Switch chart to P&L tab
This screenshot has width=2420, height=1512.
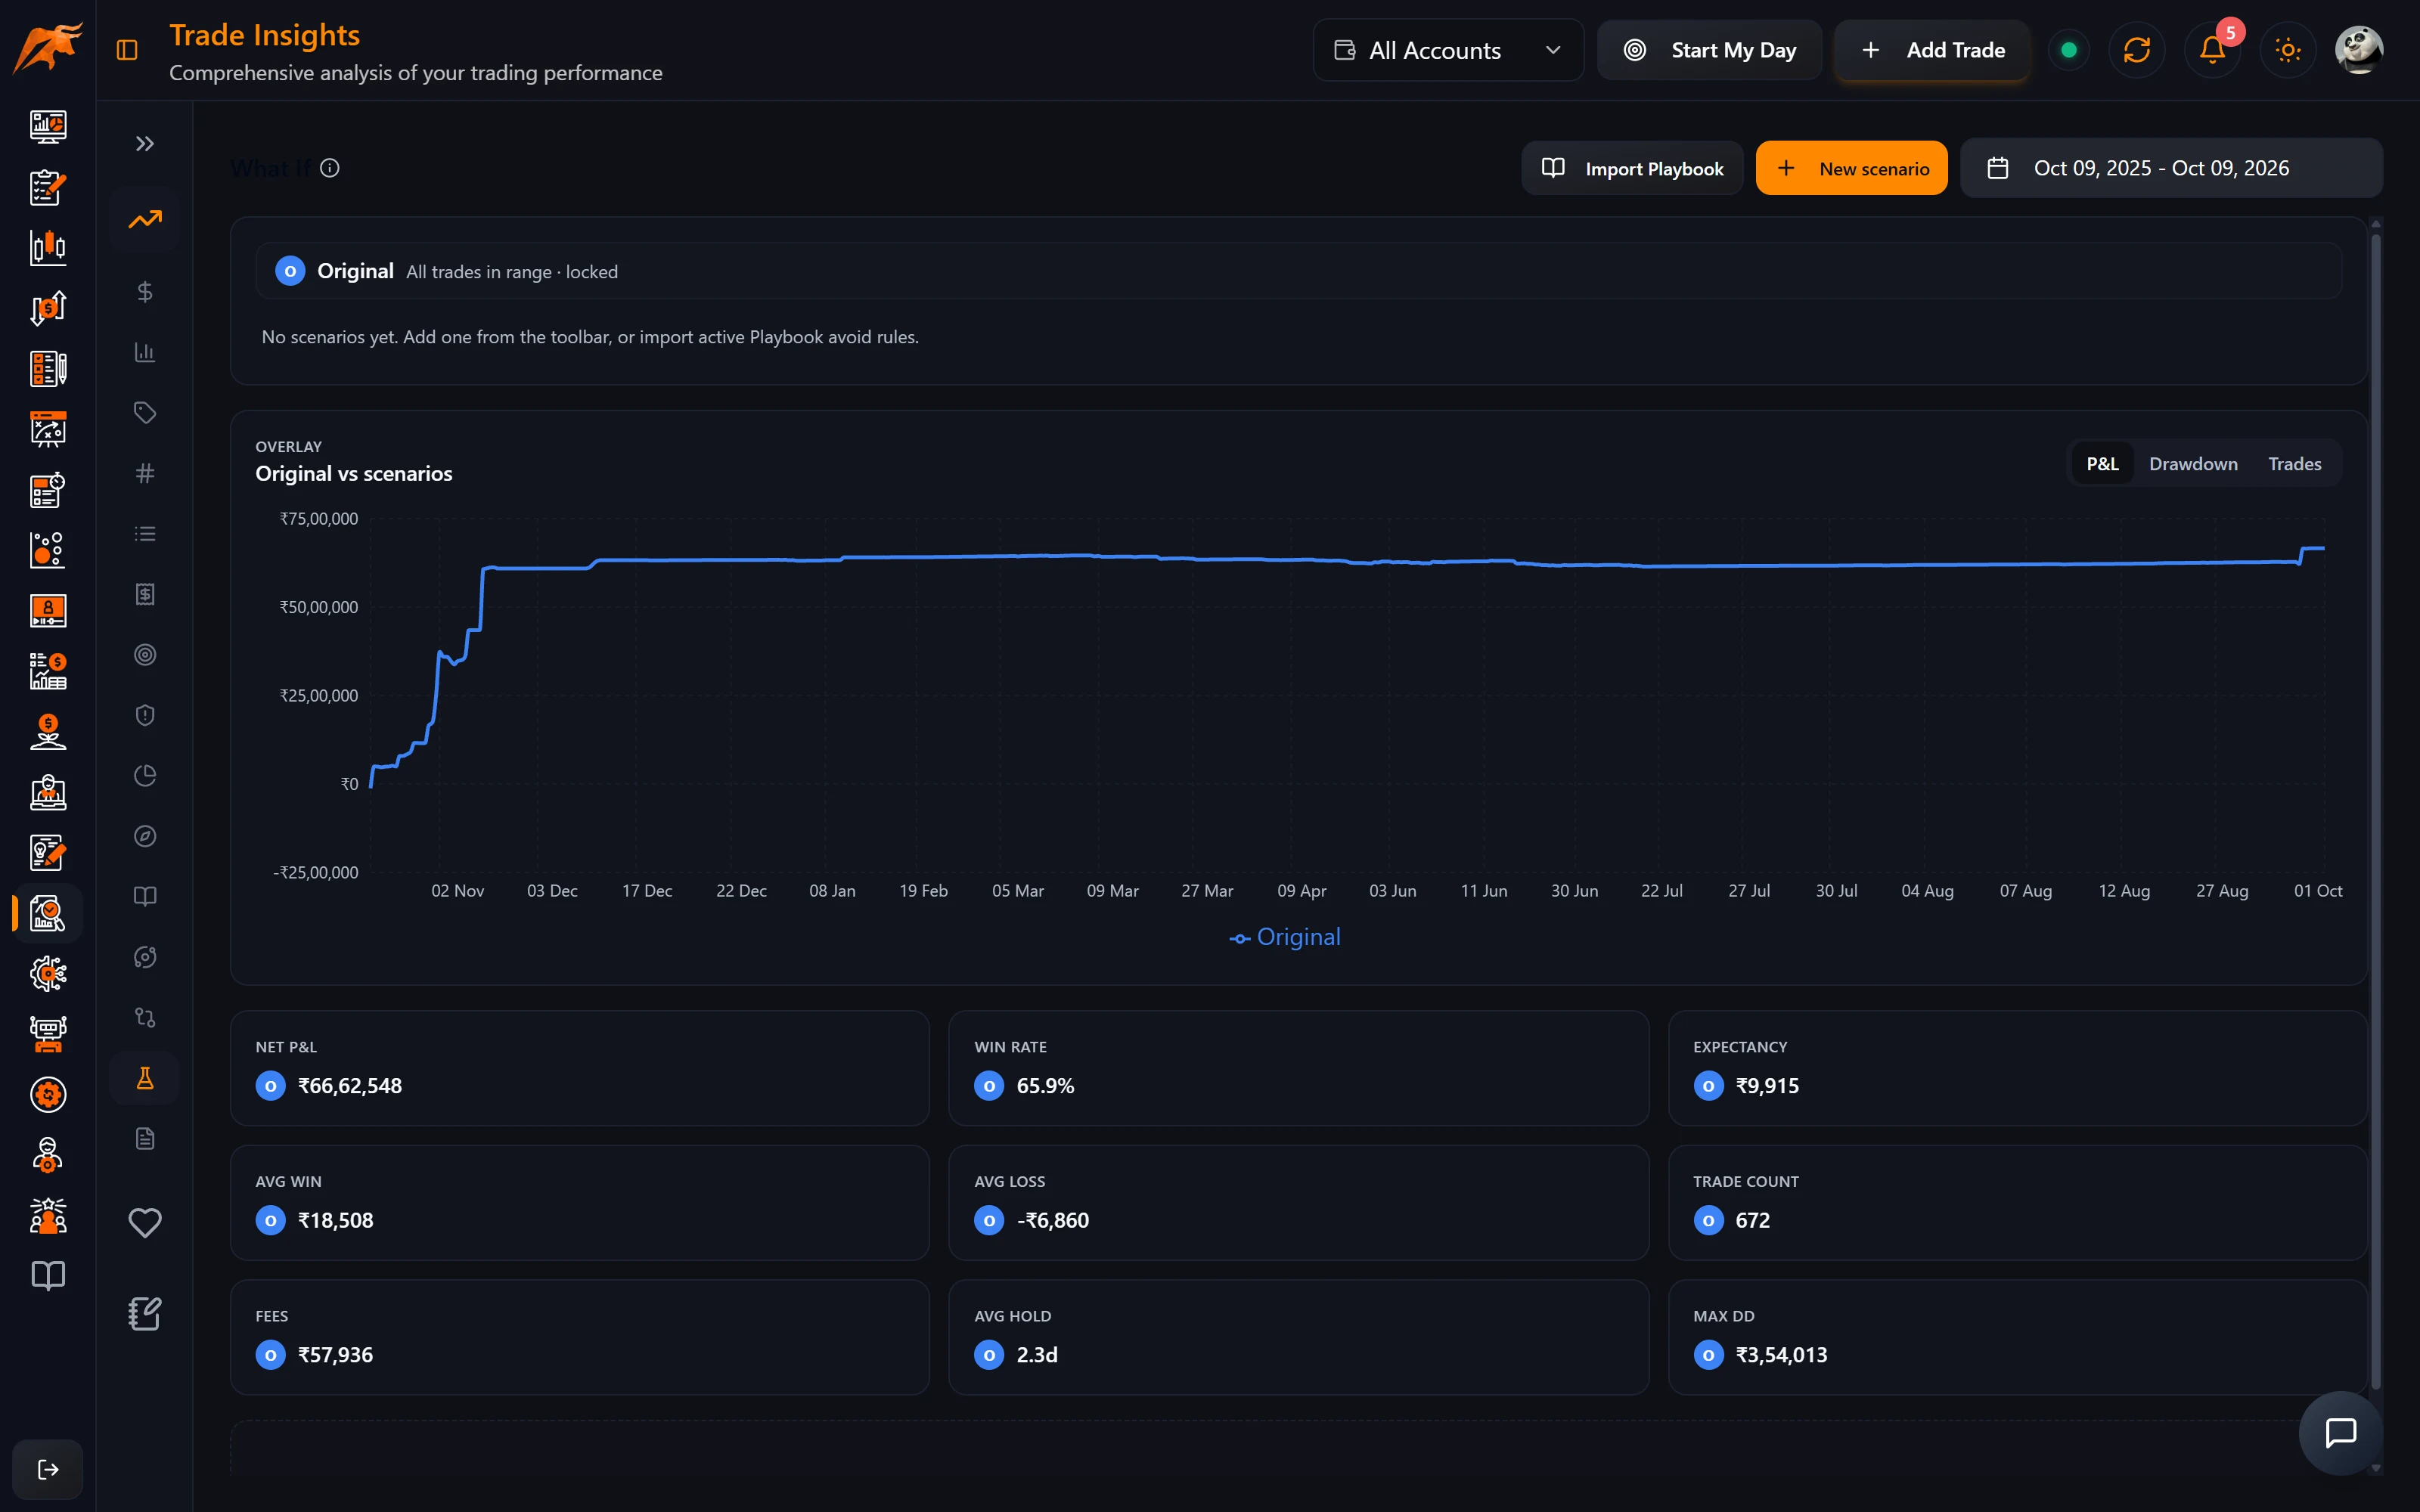pos(2102,464)
